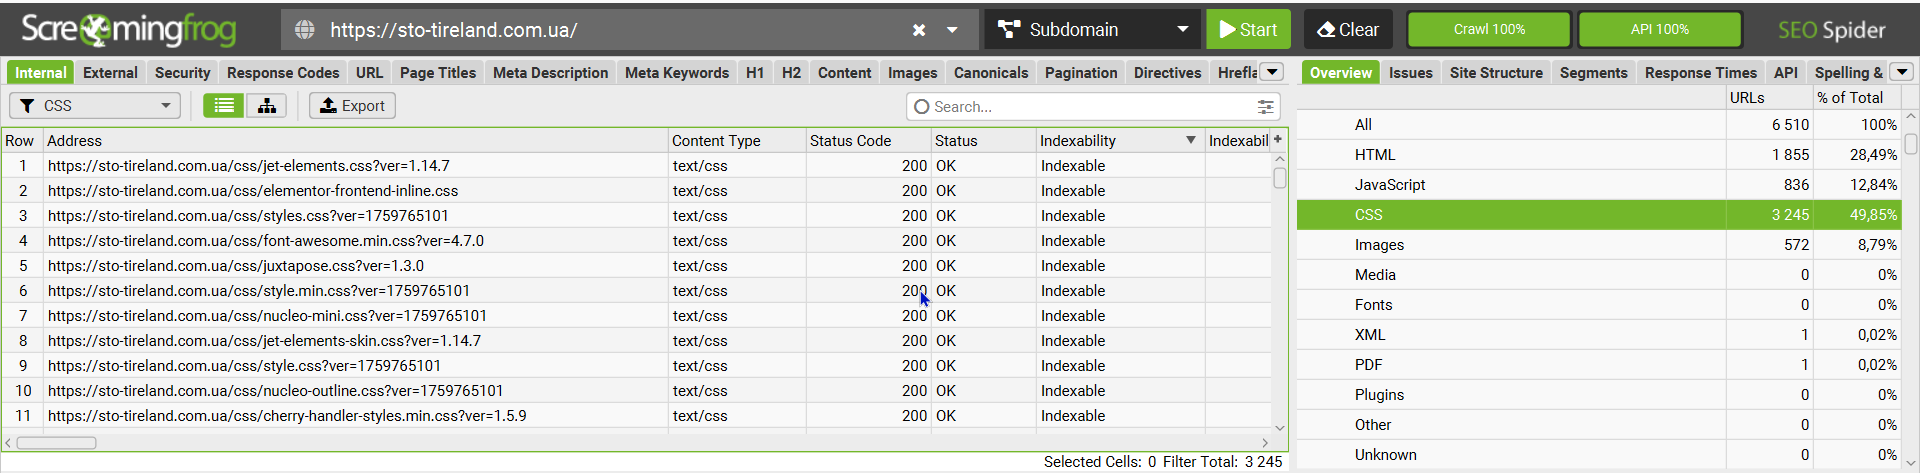Screen dimensions: 1920x473
Task: Clear the URL with the X icon
Action: pyautogui.click(x=919, y=30)
